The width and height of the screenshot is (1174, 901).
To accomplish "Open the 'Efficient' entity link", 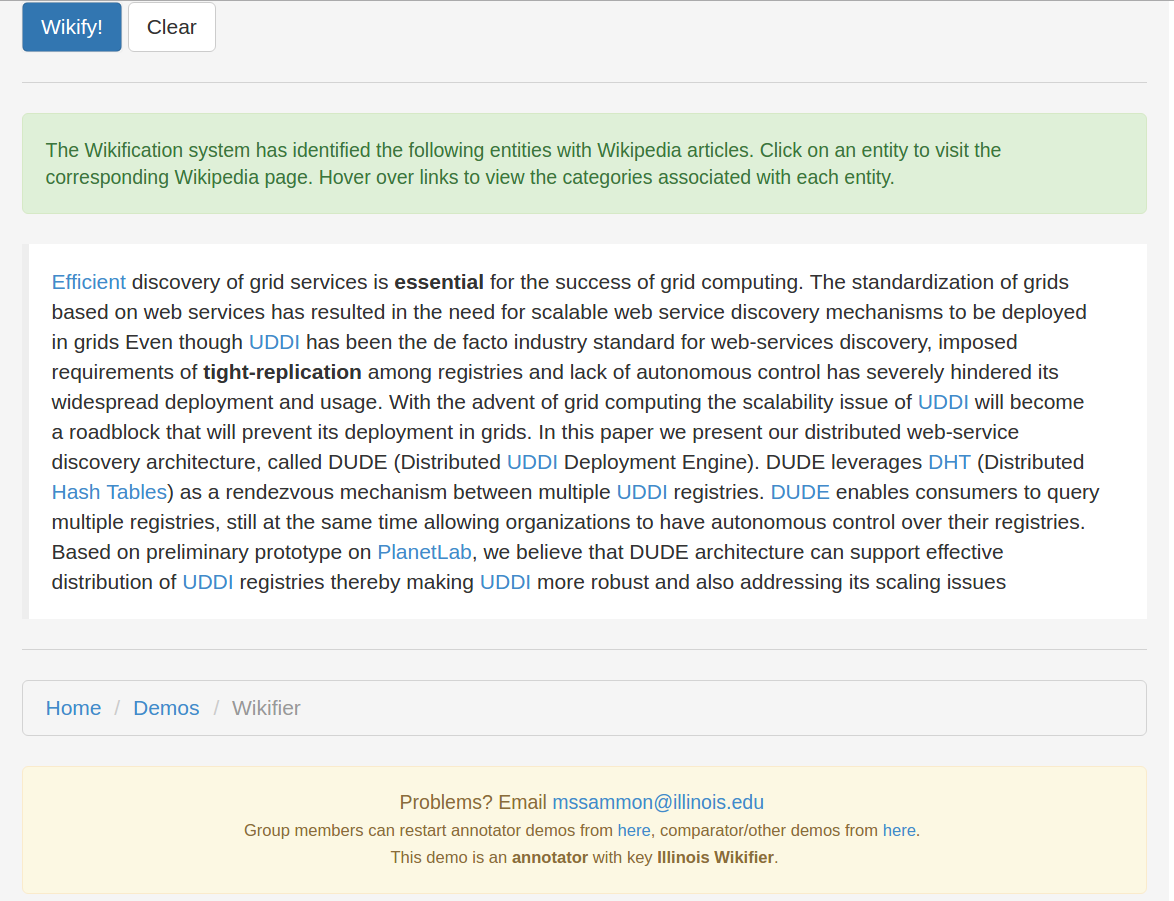I will point(89,282).
